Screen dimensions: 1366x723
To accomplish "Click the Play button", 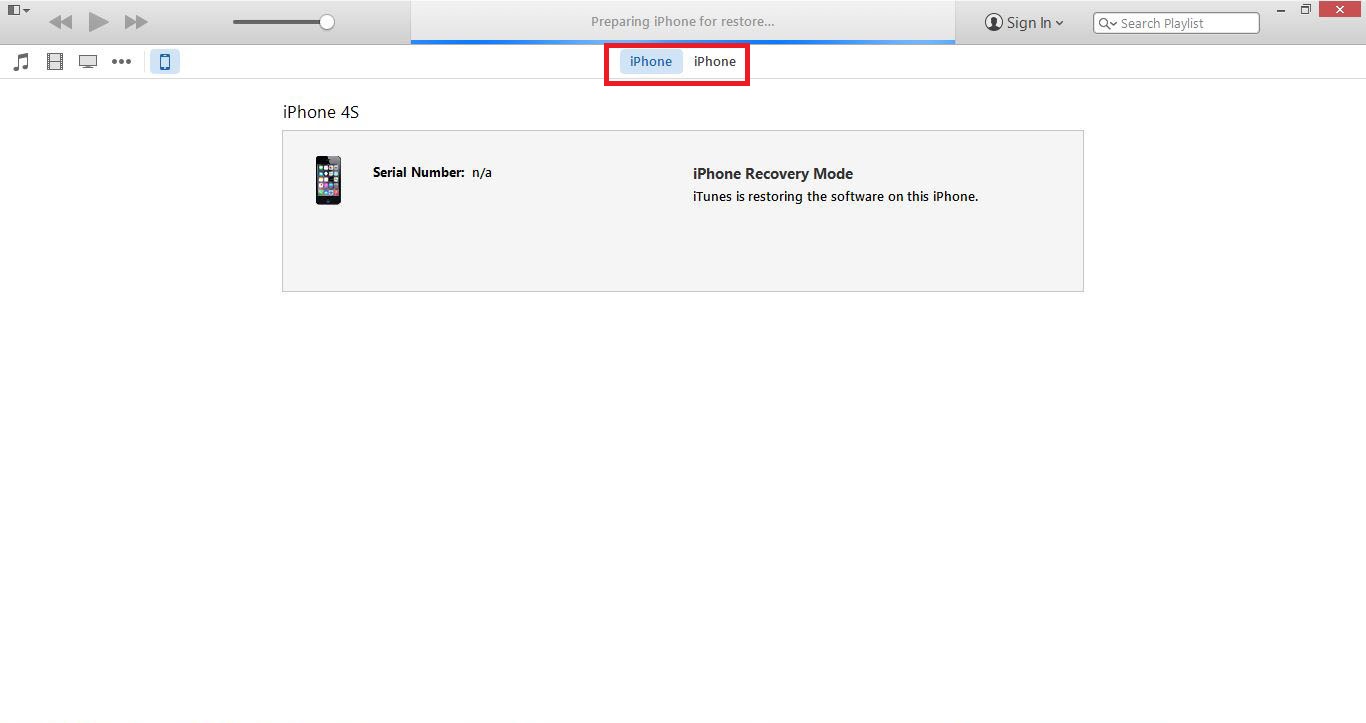I will (x=98, y=22).
